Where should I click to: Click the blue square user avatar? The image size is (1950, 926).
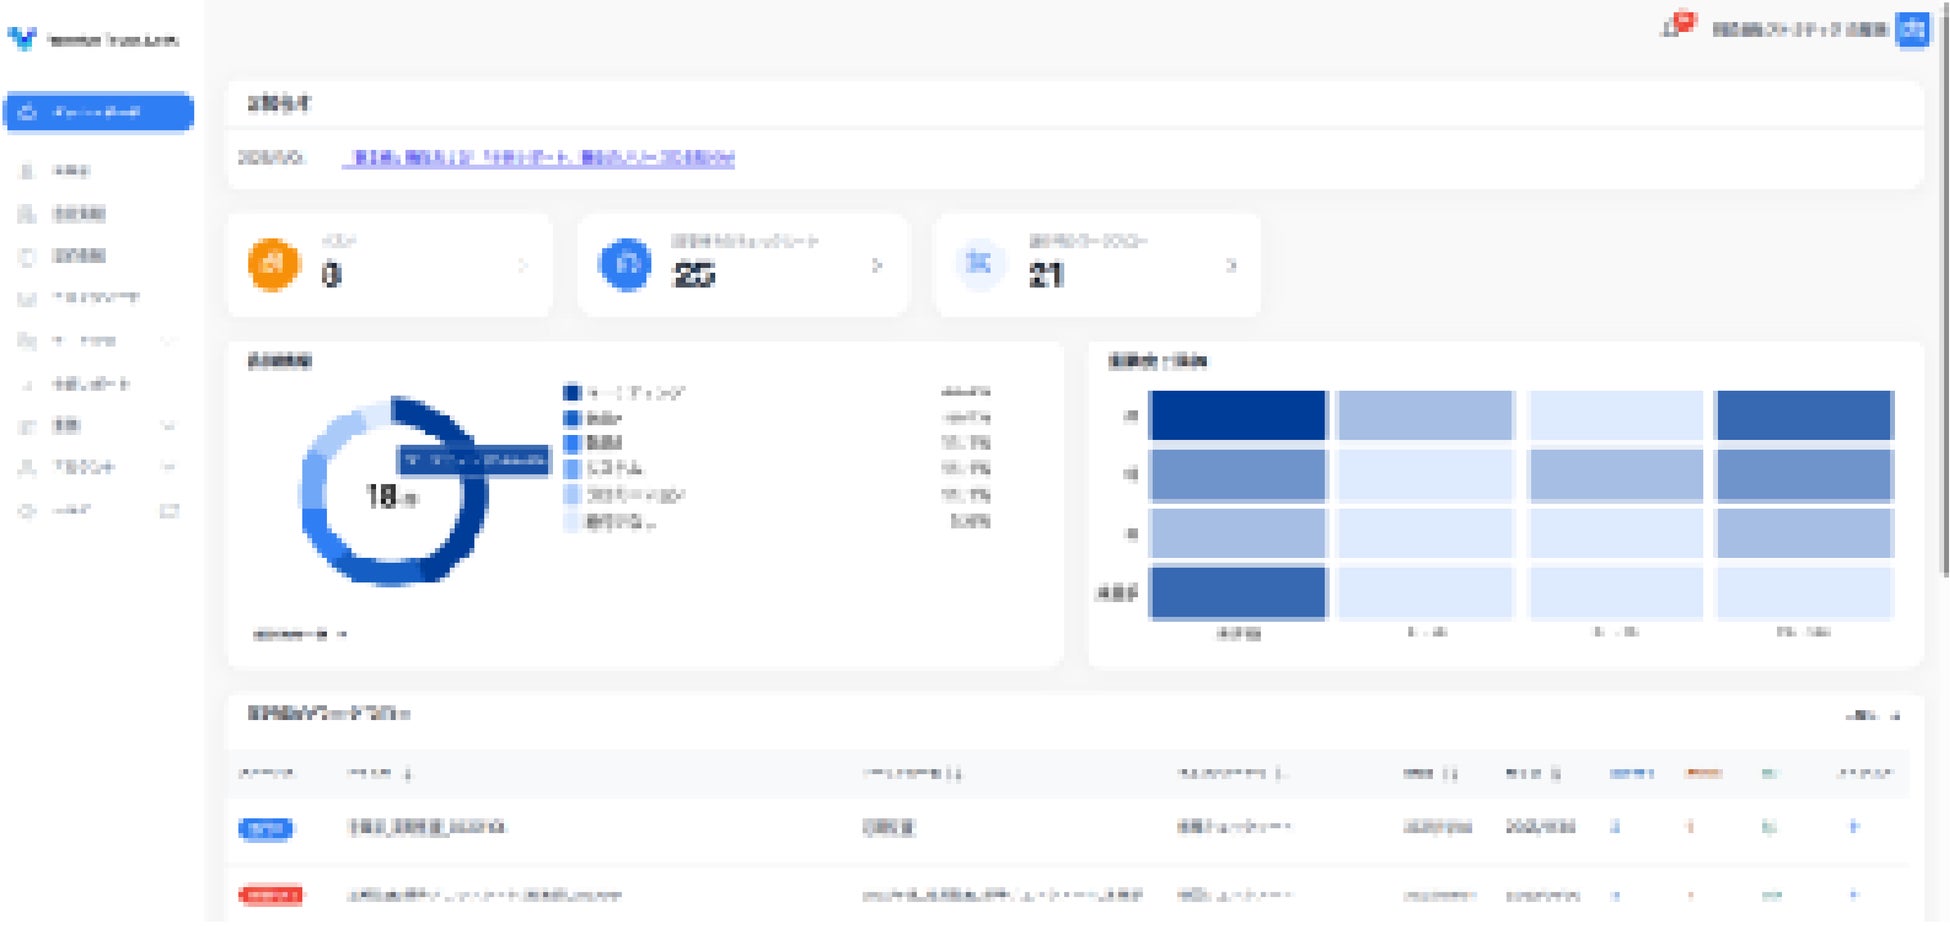tap(1913, 29)
